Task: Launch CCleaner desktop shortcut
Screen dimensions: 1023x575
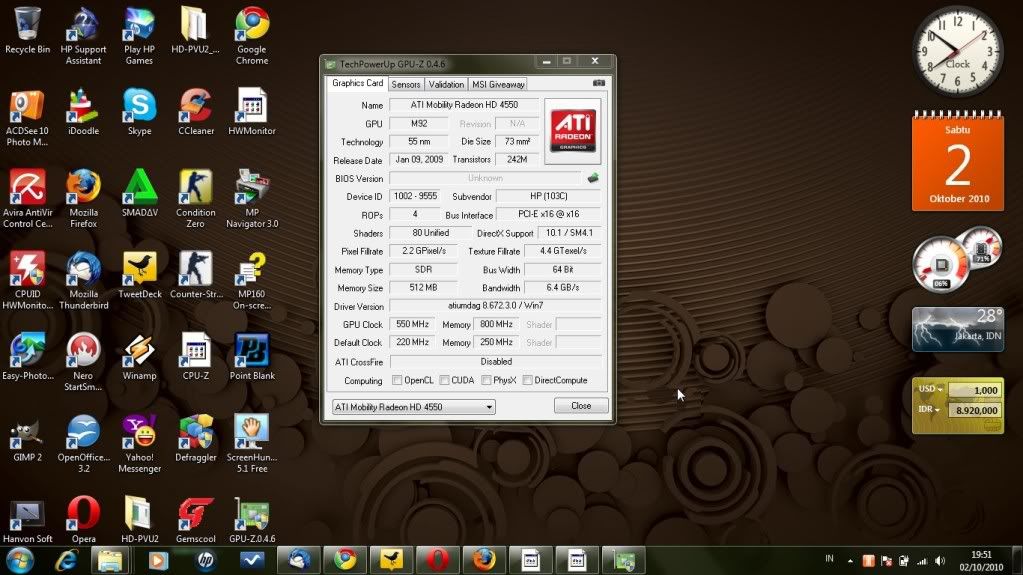Action: [x=196, y=112]
